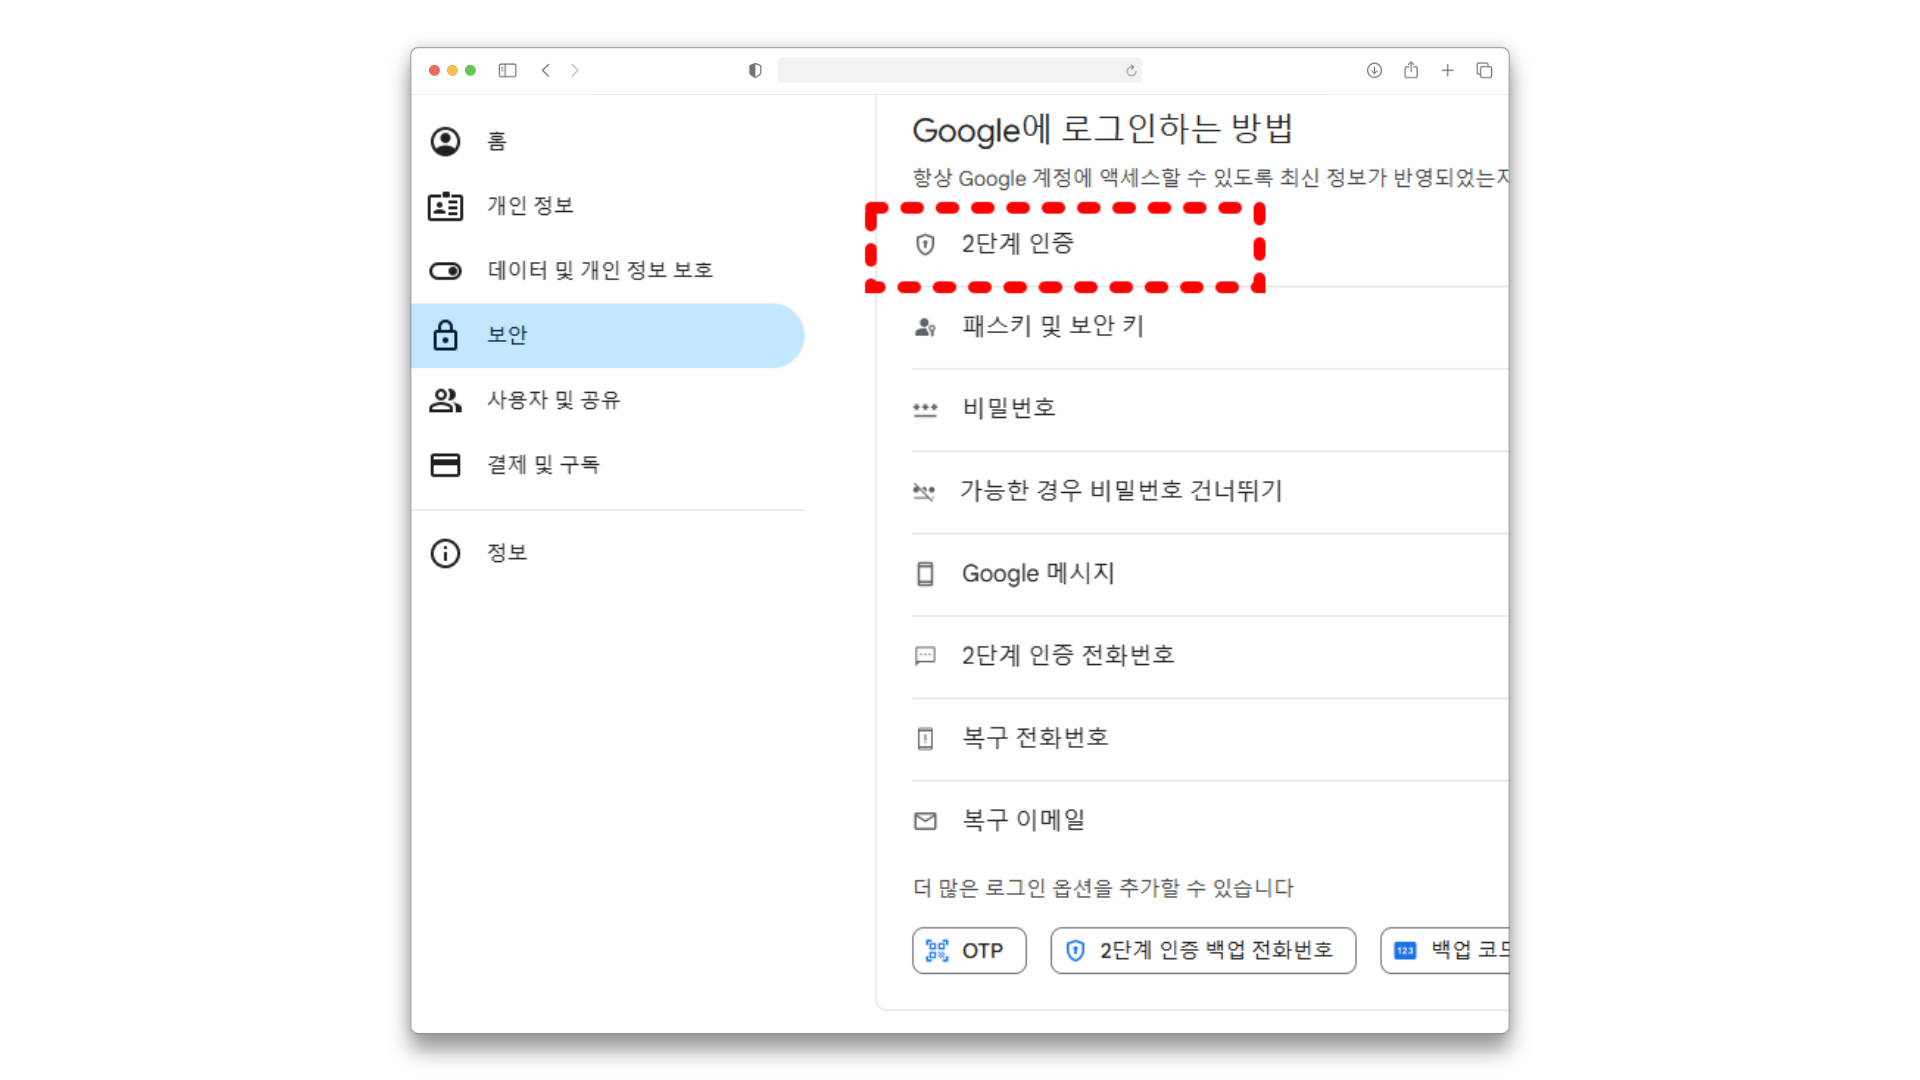
Task: Show tab overview icon at top right
Action: (x=1484, y=70)
